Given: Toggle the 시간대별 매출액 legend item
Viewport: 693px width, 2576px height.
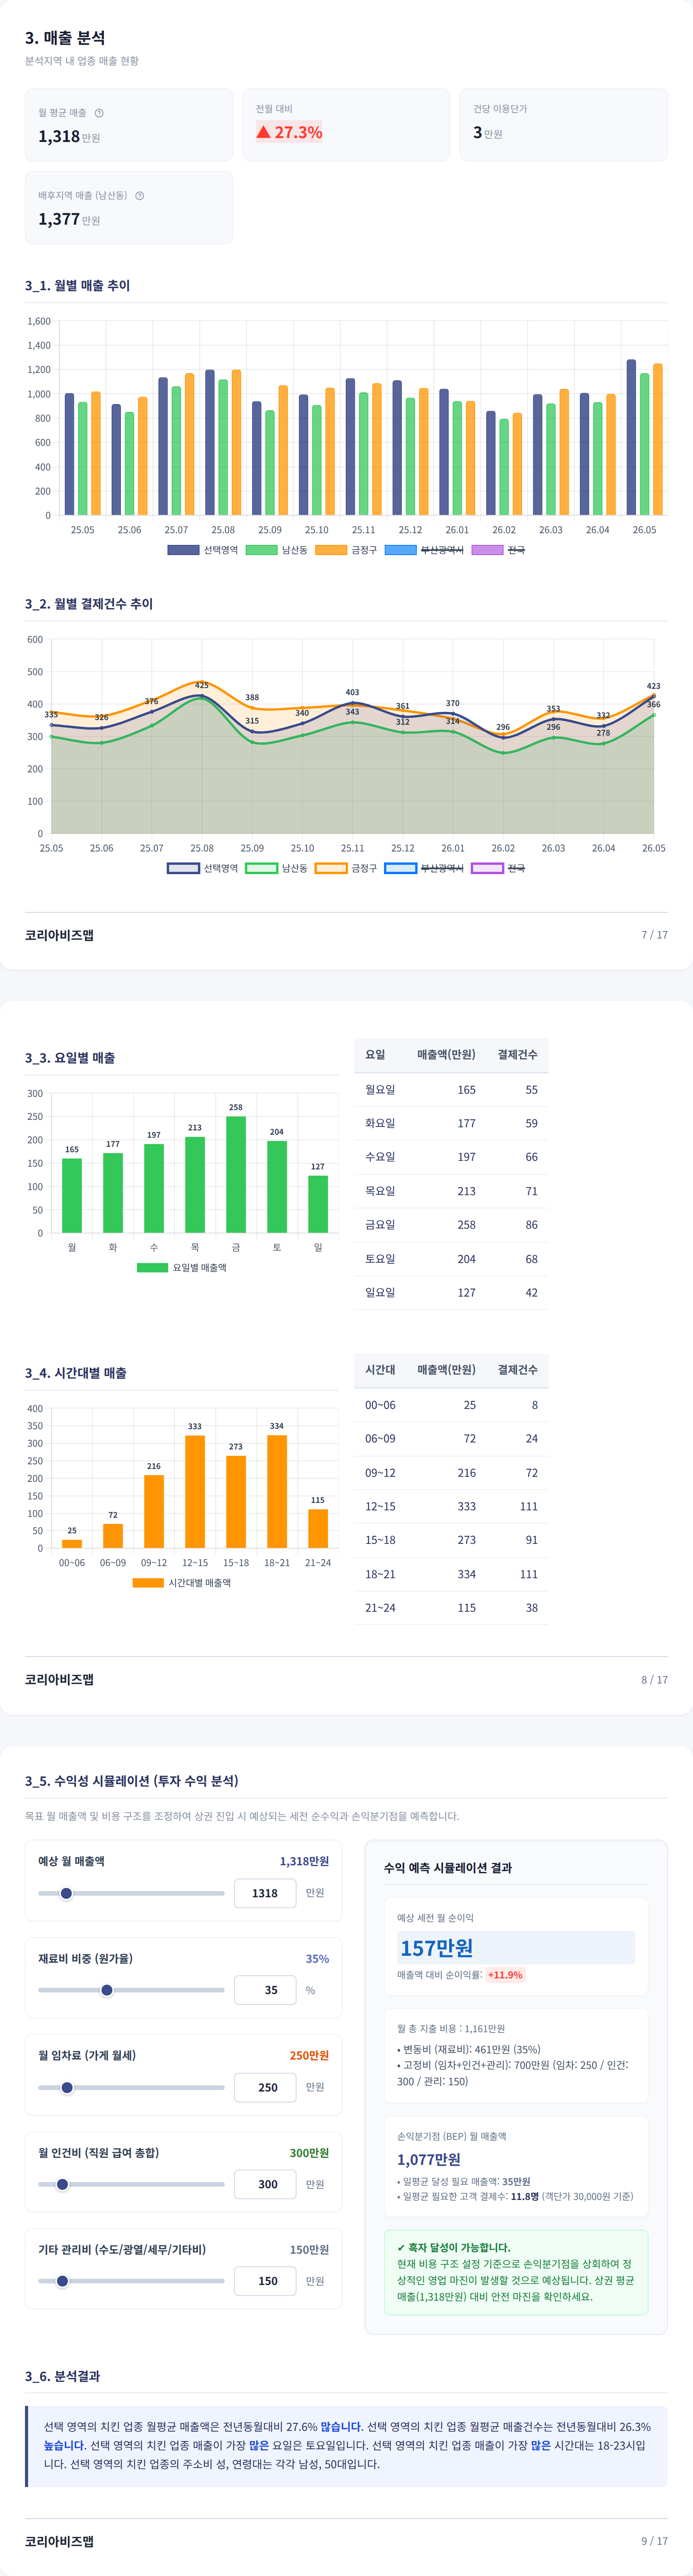Looking at the screenshot, I should pyautogui.click(x=182, y=1582).
